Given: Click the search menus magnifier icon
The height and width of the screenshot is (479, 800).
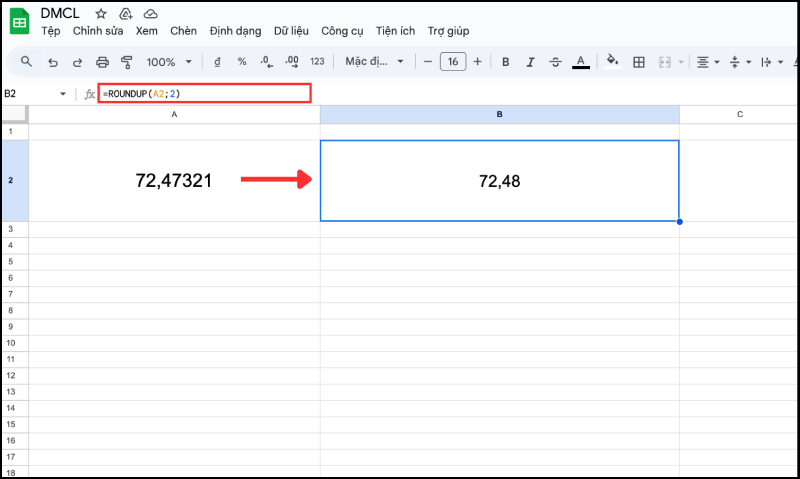Looking at the screenshot, I should coord(27,62).
